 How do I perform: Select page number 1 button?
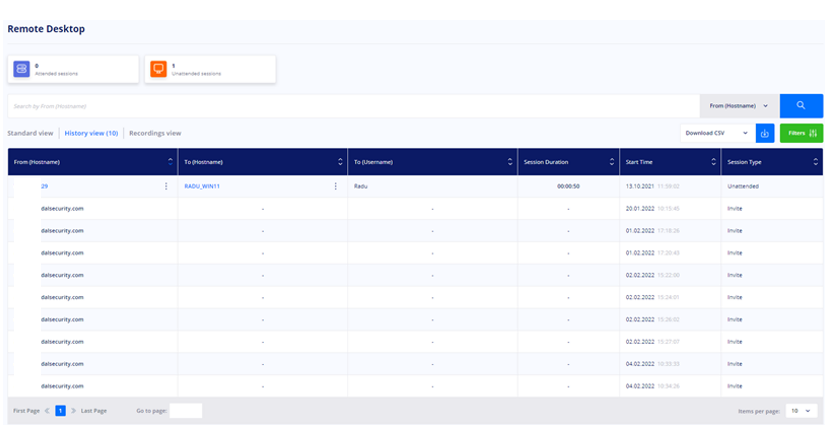[x=61, y=411]
